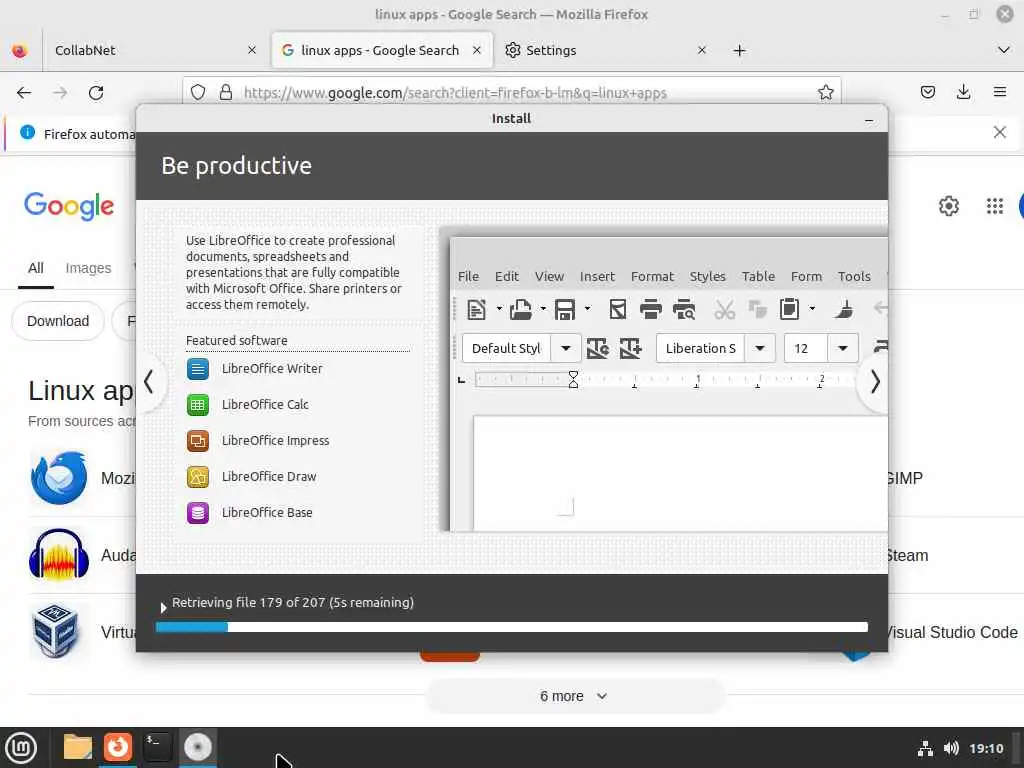Open the Google apps grid
Screen dimensions: 1024x768
pos(994,206)
